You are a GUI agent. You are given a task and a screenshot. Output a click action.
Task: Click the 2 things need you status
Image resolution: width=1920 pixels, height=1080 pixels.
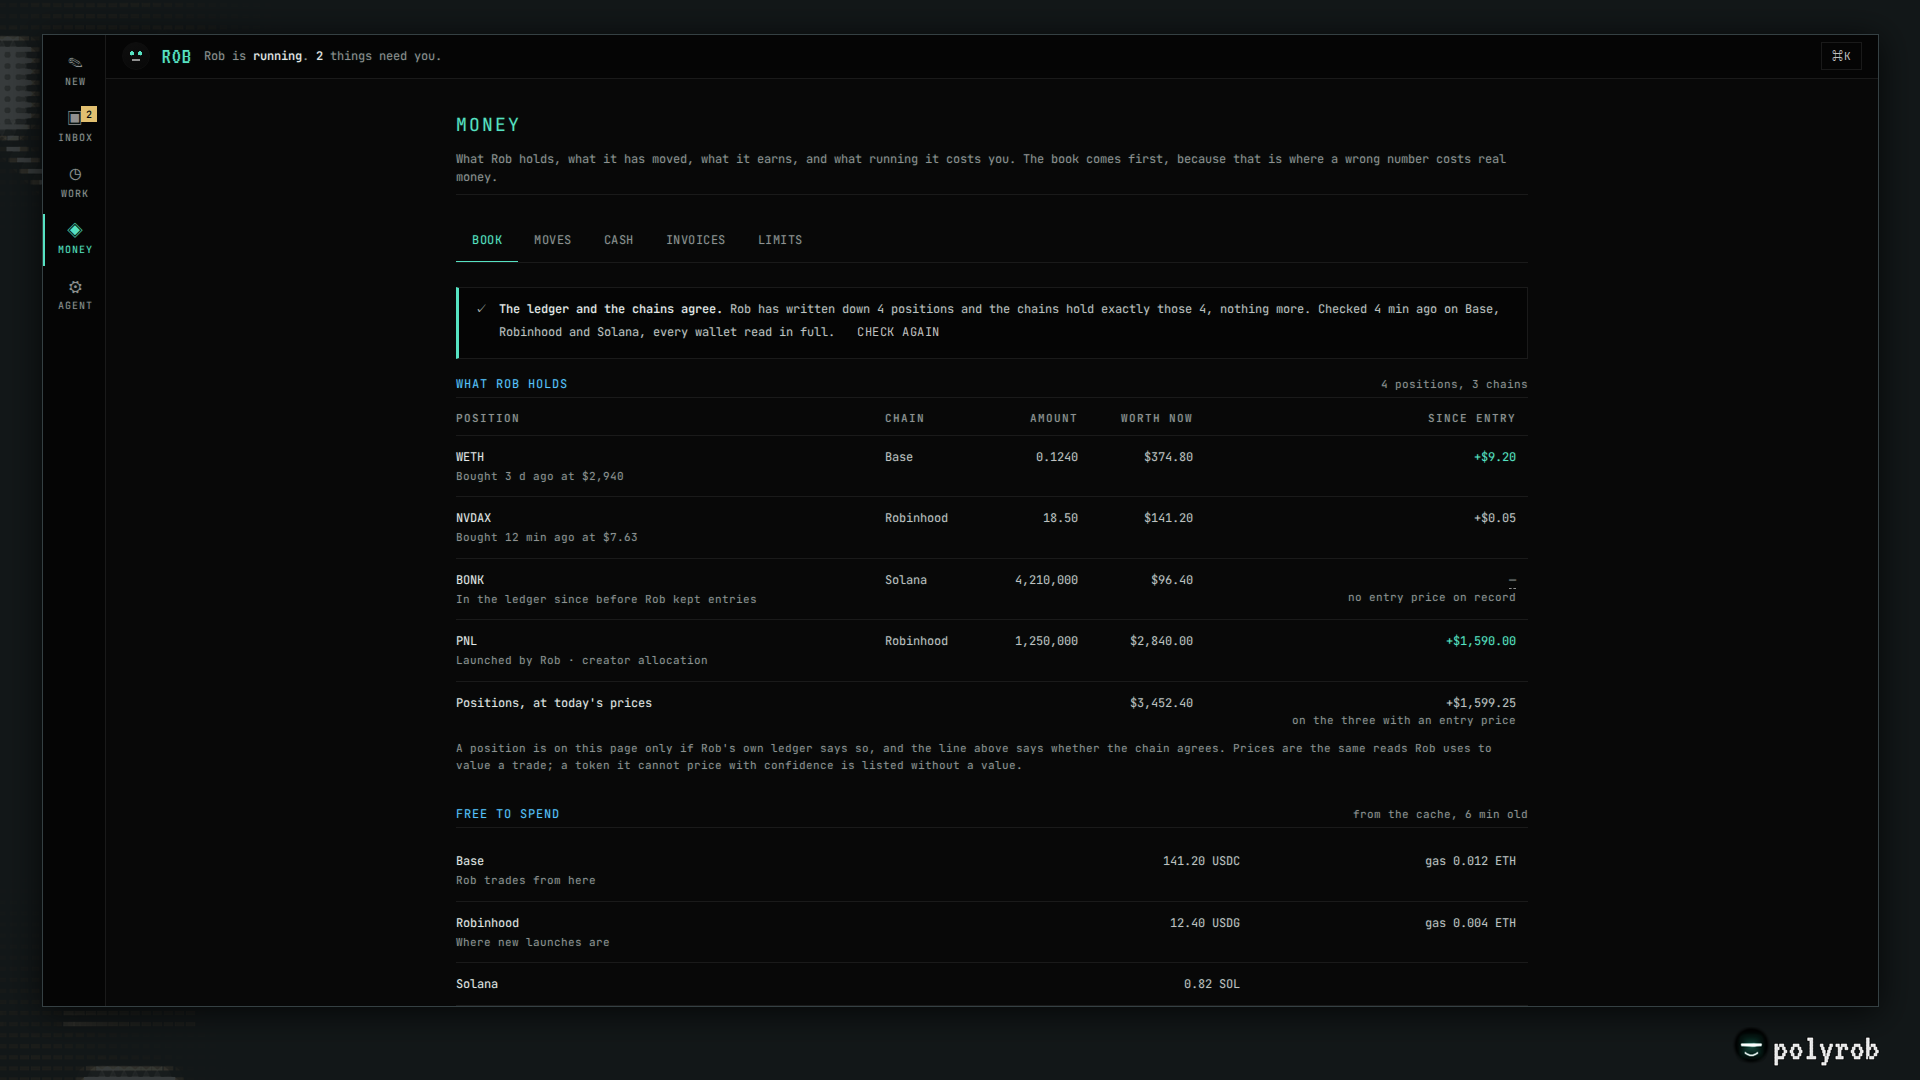(378, 56)
